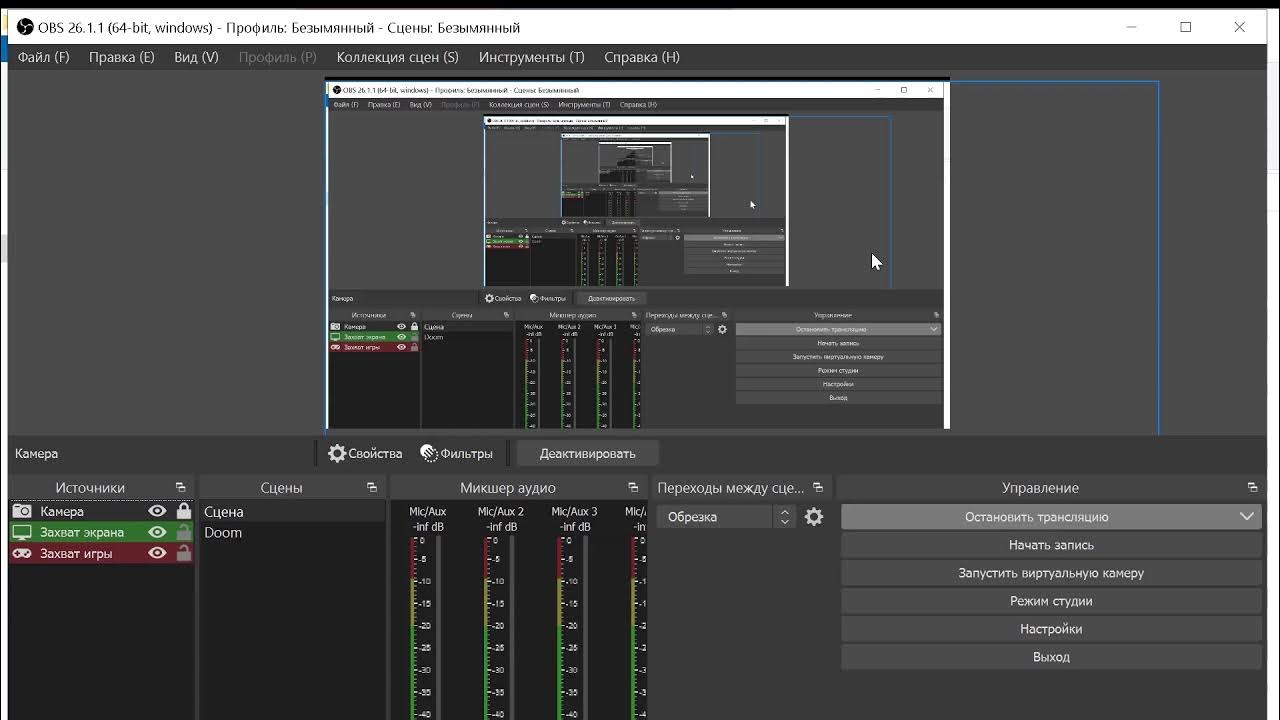Step the transition selector spinner arrows
1280x720 pixels.
click(785, 517)
